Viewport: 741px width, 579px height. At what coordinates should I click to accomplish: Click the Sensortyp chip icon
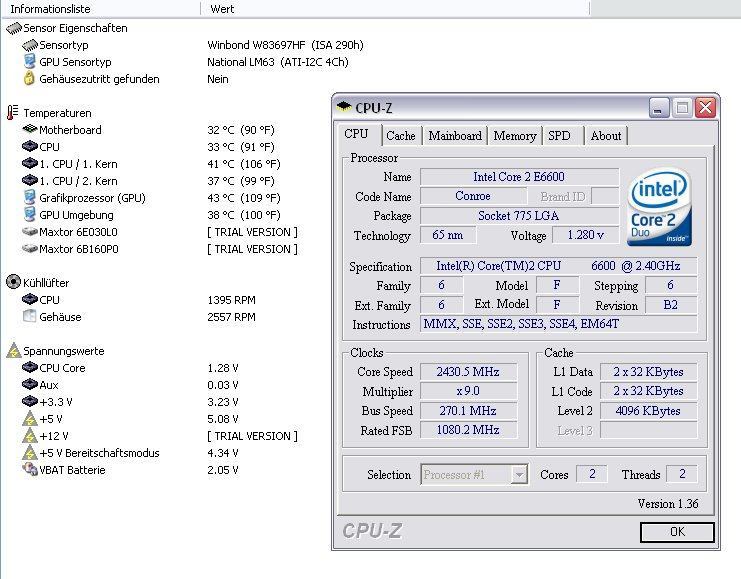click(30, 45)
